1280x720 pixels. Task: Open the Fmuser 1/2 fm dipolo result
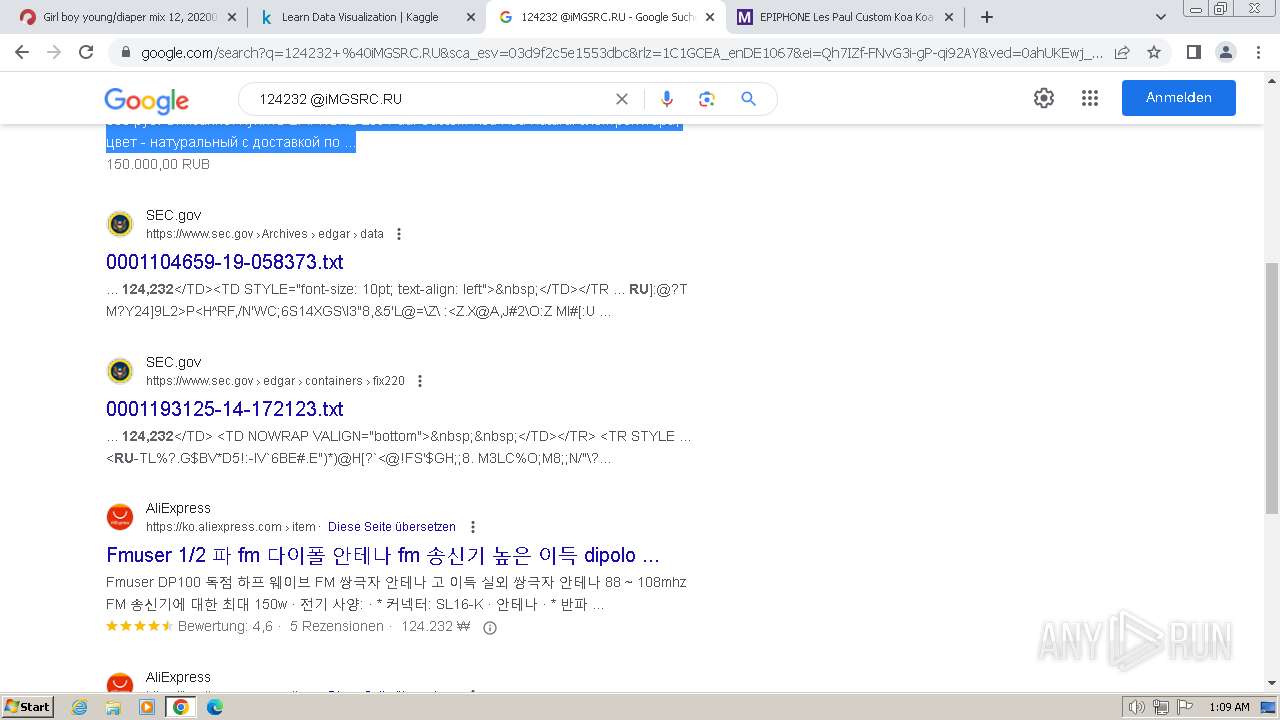tap(383, 556)
